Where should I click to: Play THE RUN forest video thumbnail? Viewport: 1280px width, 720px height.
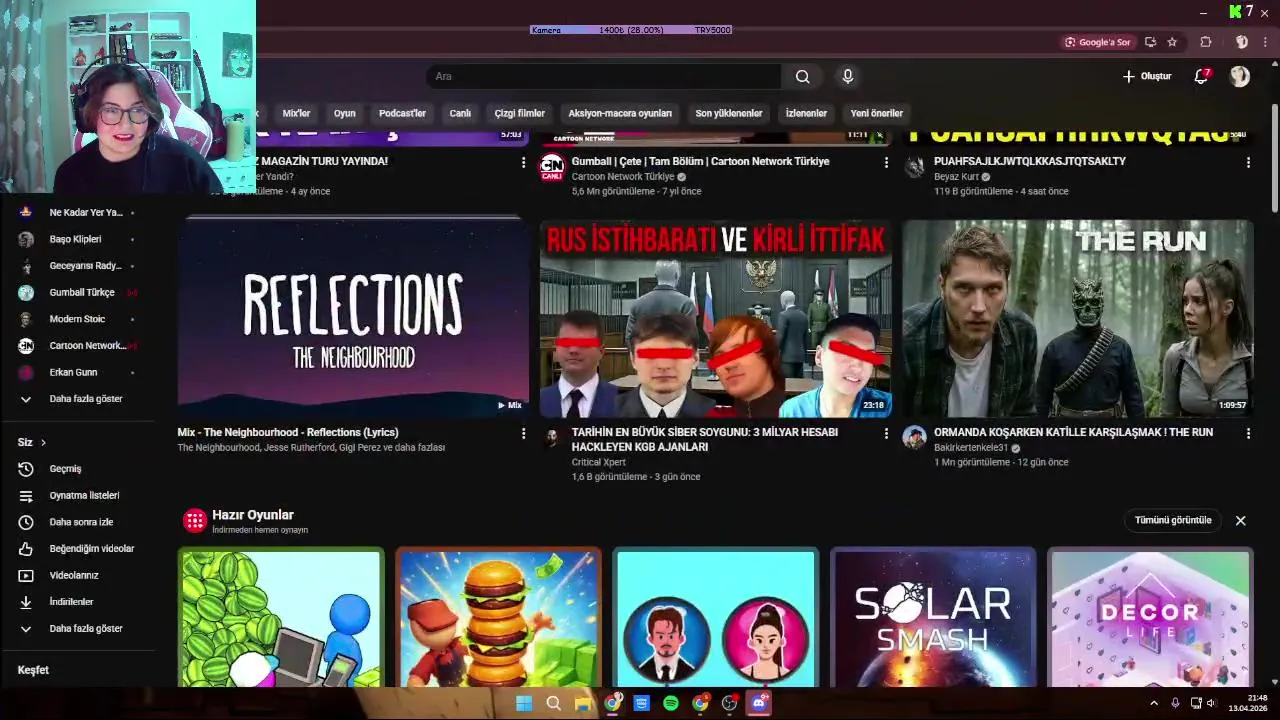(x=1078, y=318)
